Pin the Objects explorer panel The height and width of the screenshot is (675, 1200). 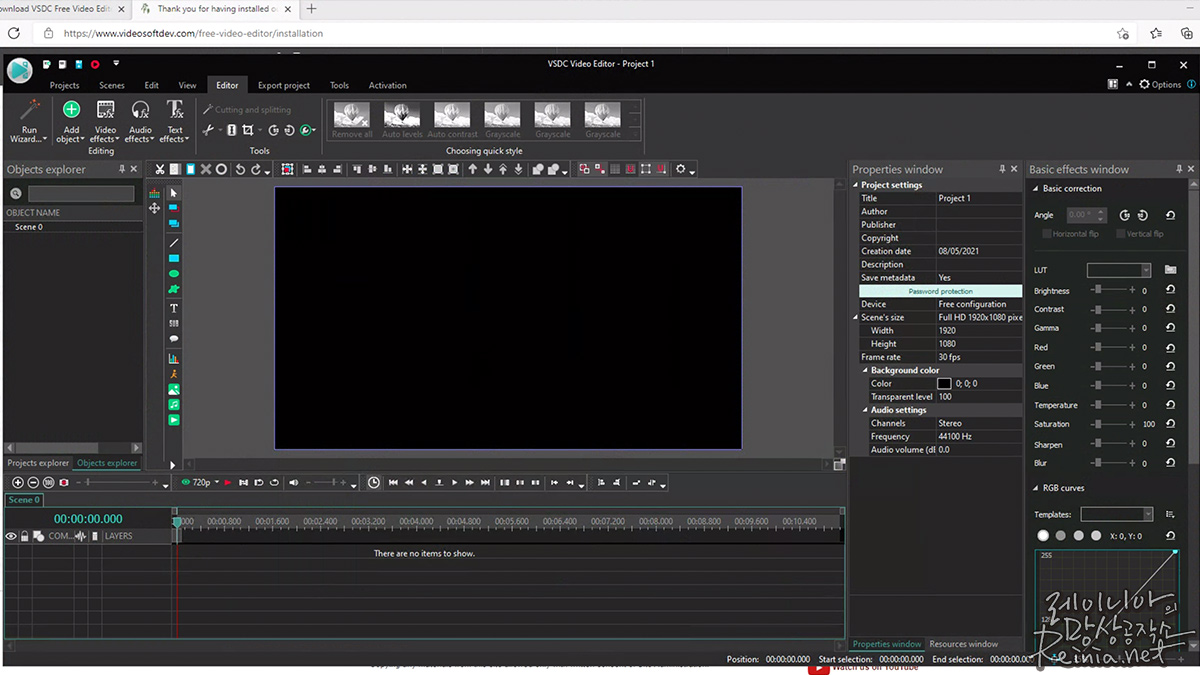122,169
